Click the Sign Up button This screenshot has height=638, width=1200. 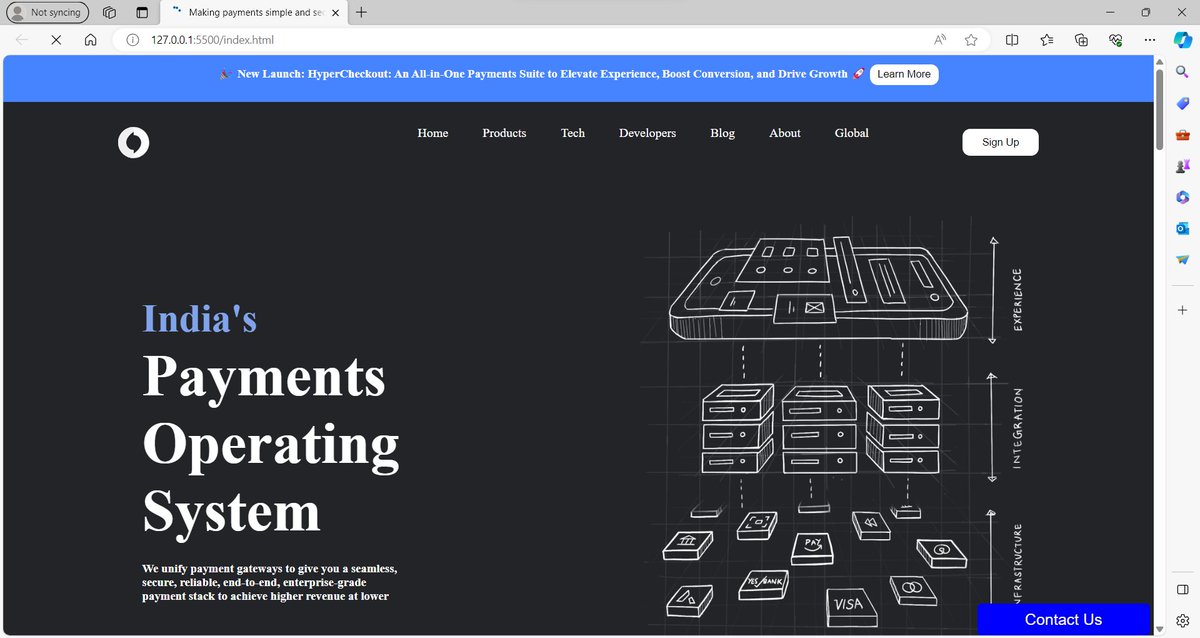click(x=1000, y=142)
